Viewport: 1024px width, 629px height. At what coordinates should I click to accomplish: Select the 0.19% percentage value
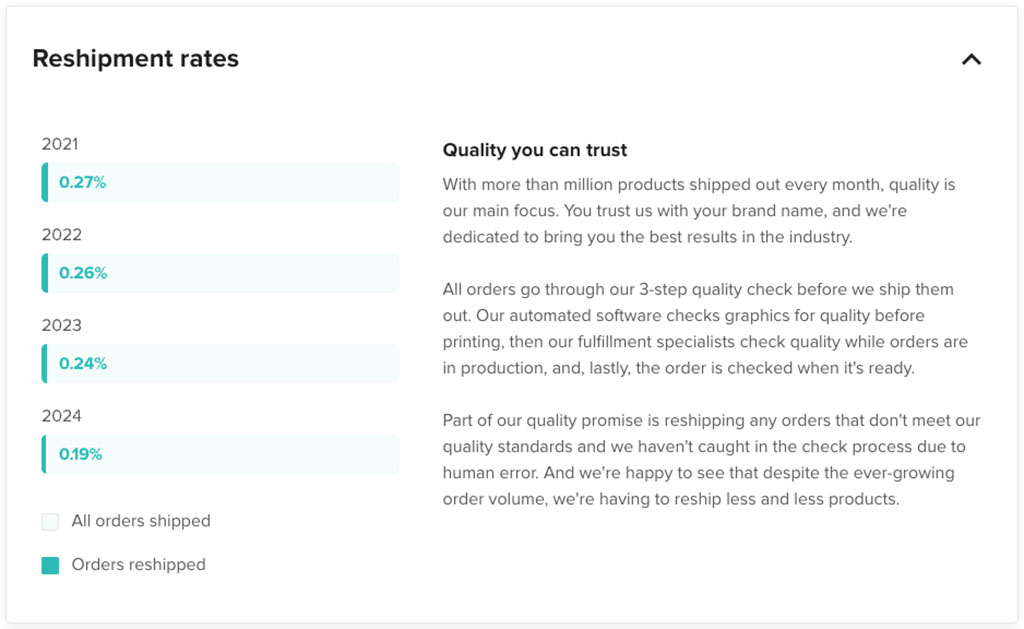tap(81, 454)
